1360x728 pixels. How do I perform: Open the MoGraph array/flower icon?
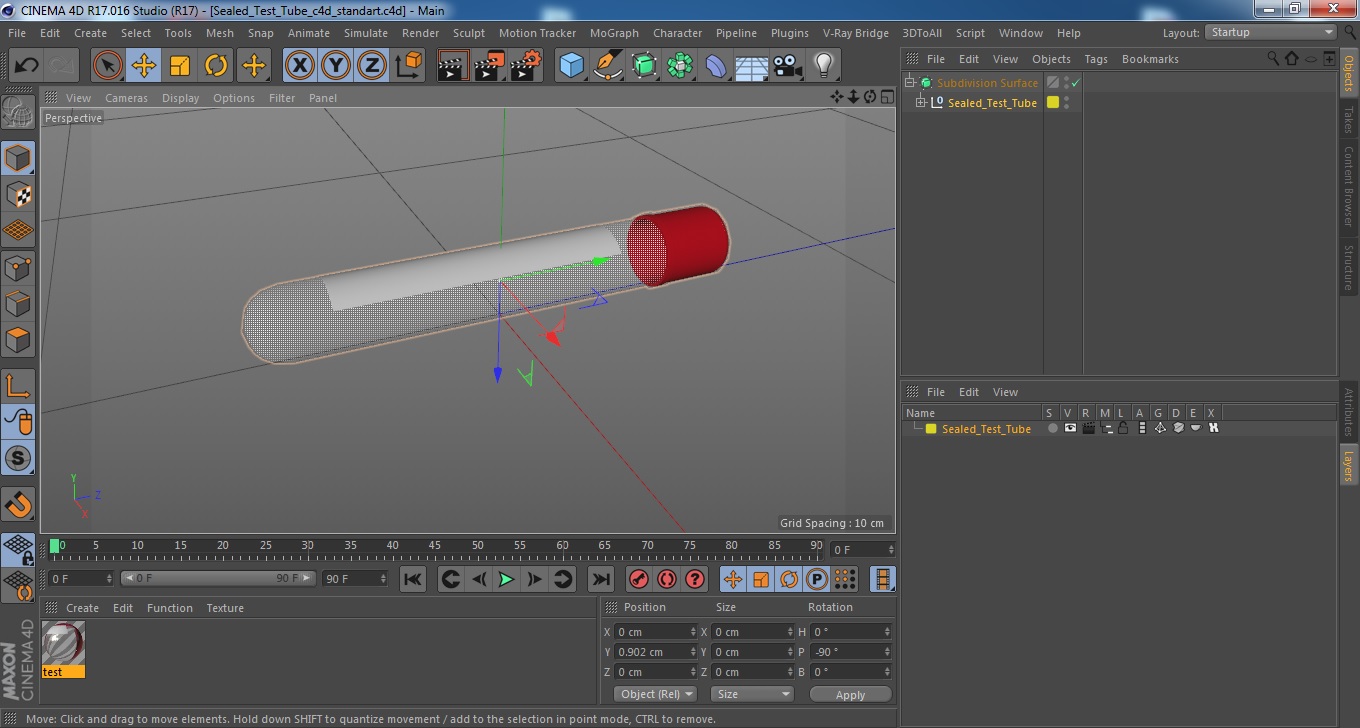pos(680,66)
